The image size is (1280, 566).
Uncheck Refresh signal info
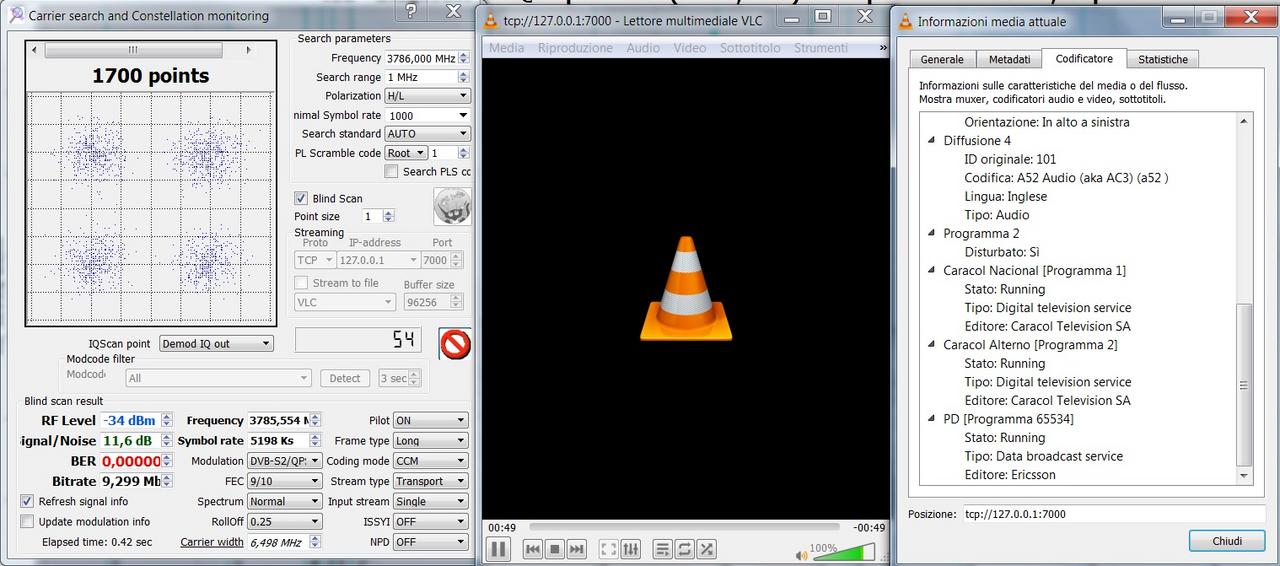pyautogui.click(x=27, y=501)
